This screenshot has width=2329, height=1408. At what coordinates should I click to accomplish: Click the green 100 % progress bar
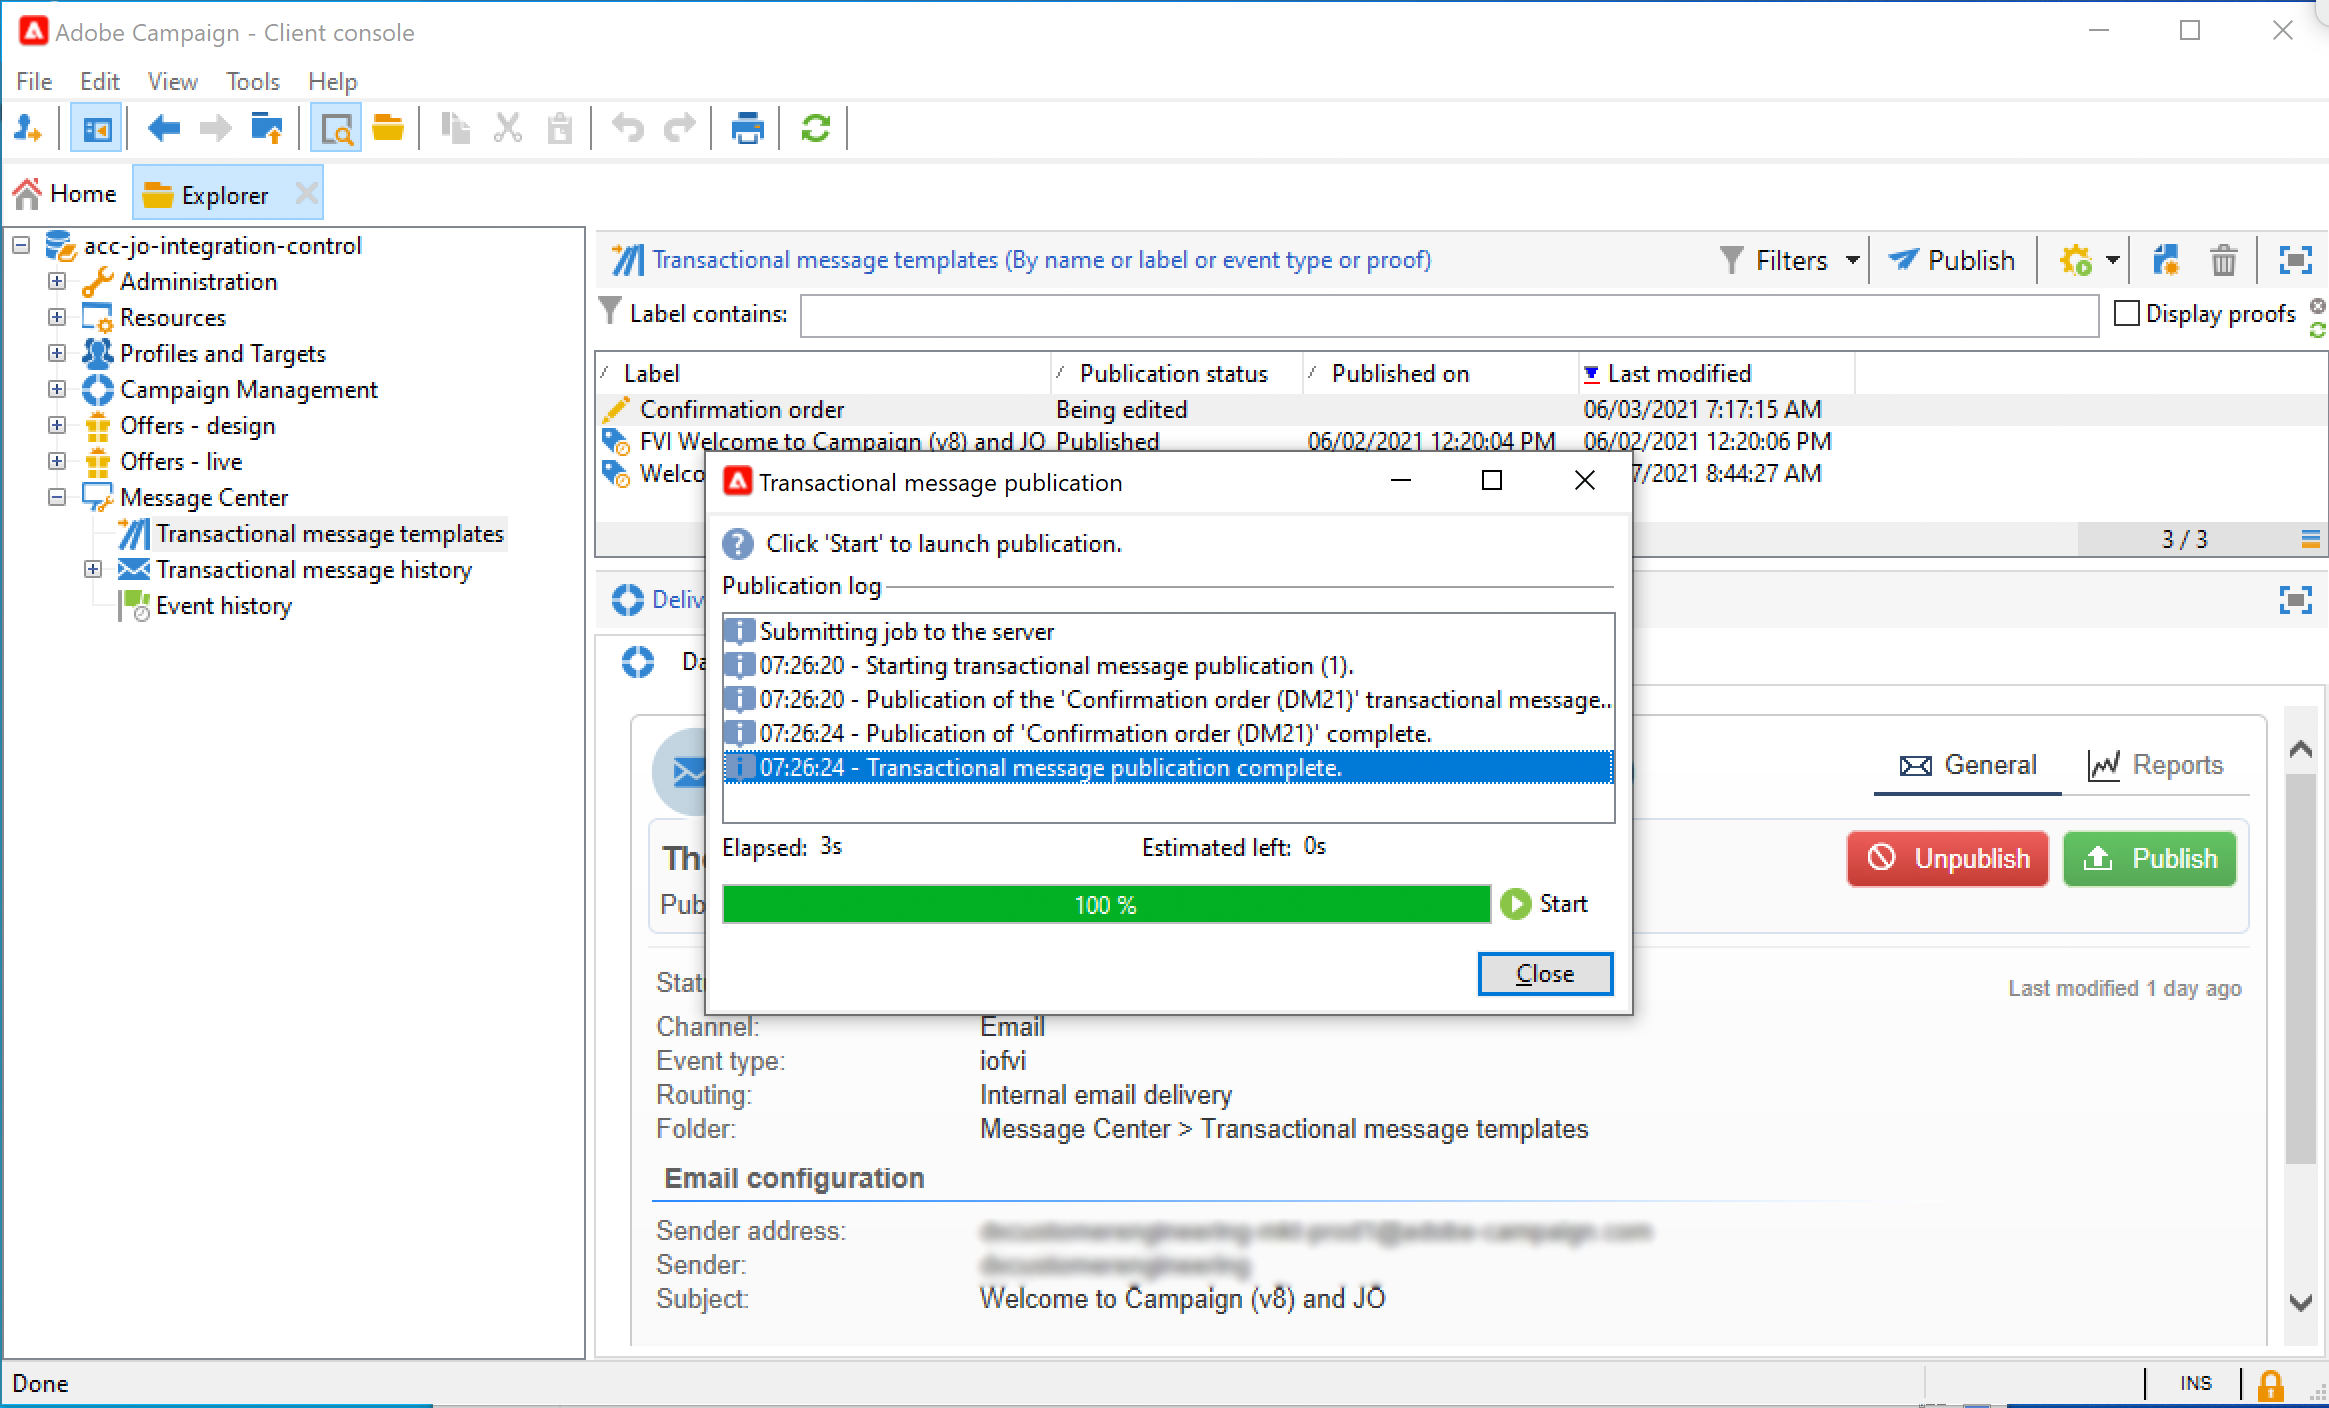pyautogui.click(x=1105, y=905)
